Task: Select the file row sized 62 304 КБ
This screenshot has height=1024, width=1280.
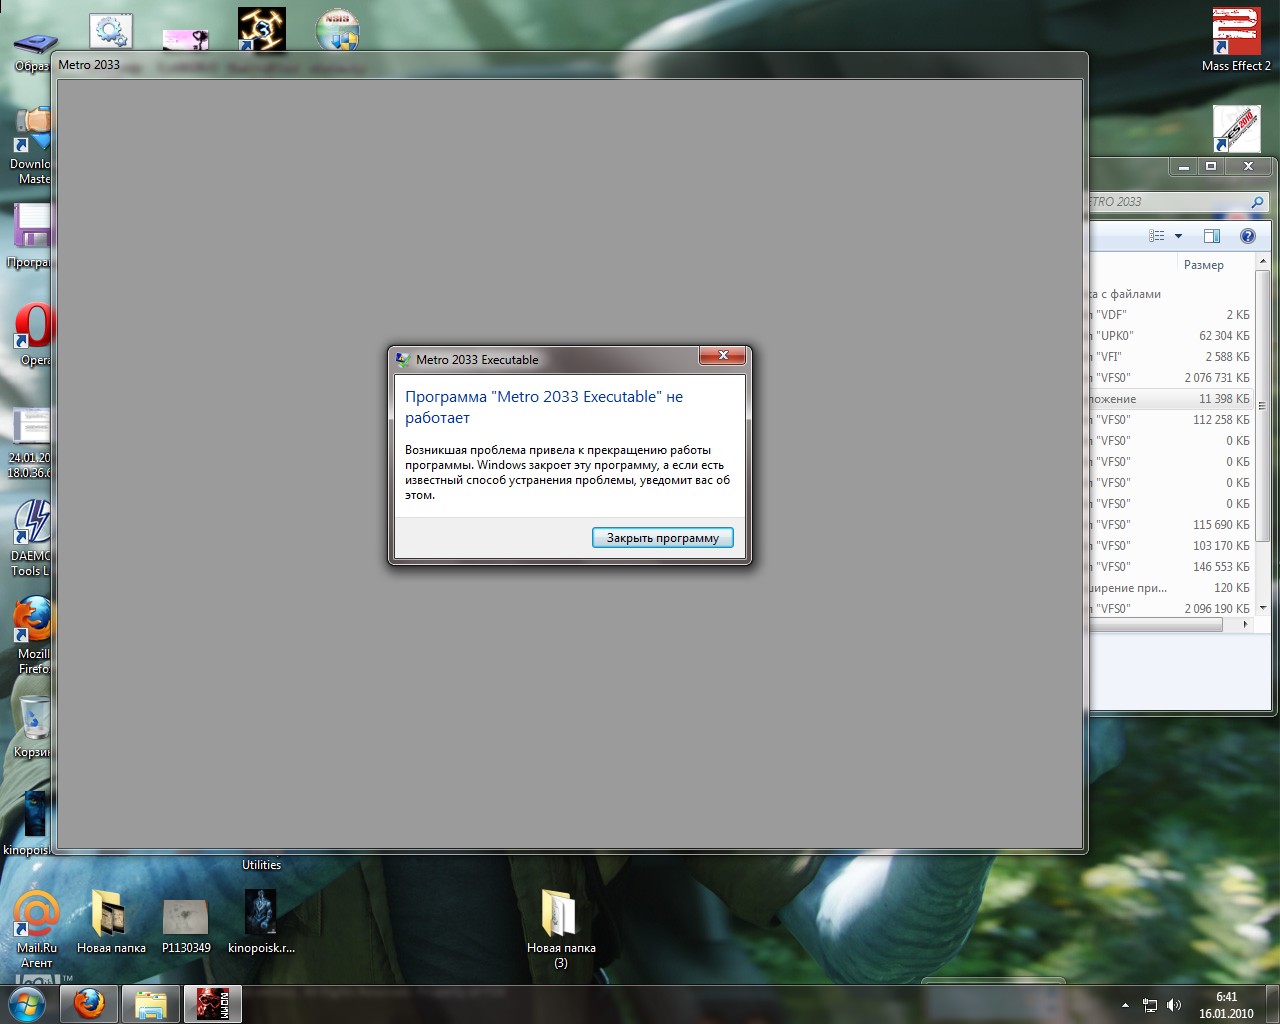Action: coord(1170,336)
